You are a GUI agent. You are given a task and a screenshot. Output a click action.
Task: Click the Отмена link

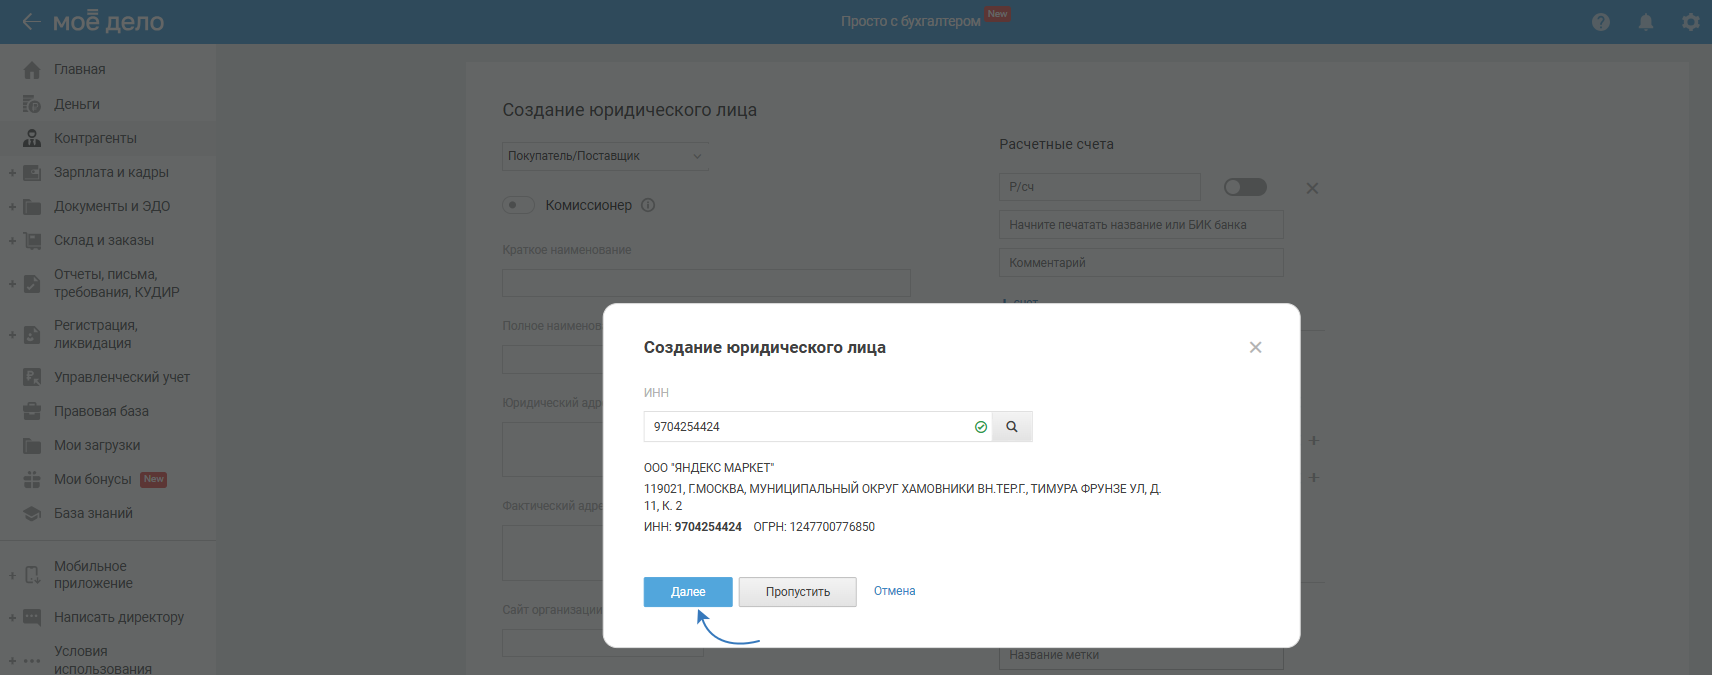click(x=894, y=591)
